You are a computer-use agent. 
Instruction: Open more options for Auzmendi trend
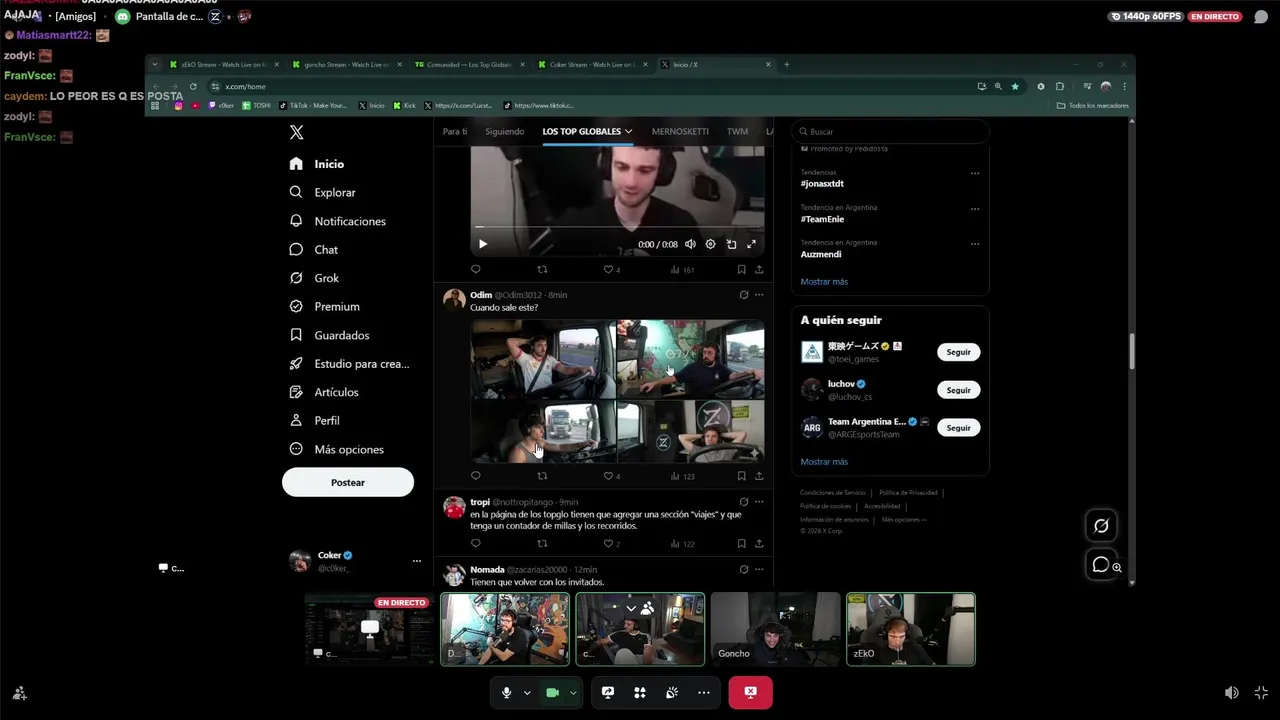tap(975, 244)
